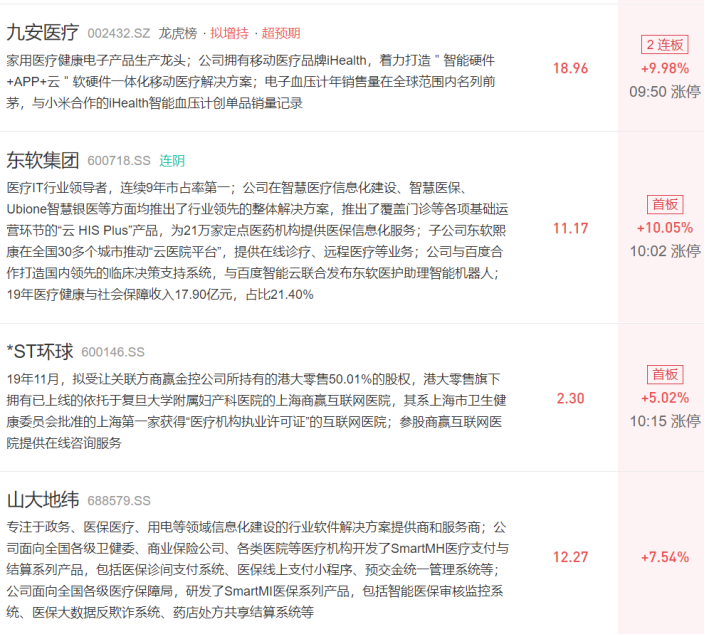Click the 10:15 涨停 time label

[x=665, y=421]
